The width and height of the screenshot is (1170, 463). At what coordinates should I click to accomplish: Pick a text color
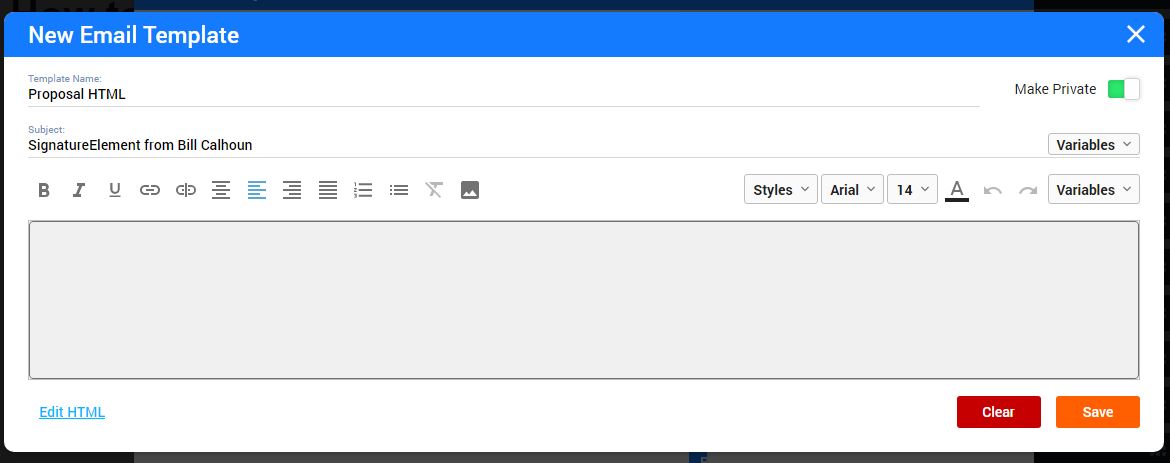click(x=957, y=190)
